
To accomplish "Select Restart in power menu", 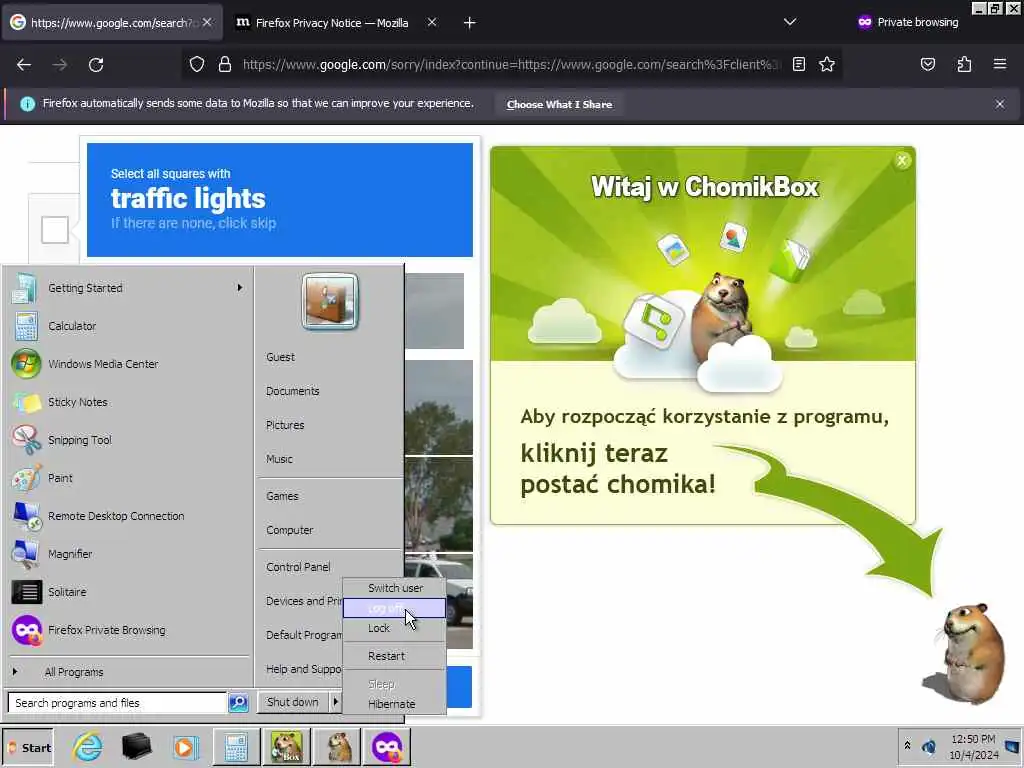I will (x=394, y=656).
